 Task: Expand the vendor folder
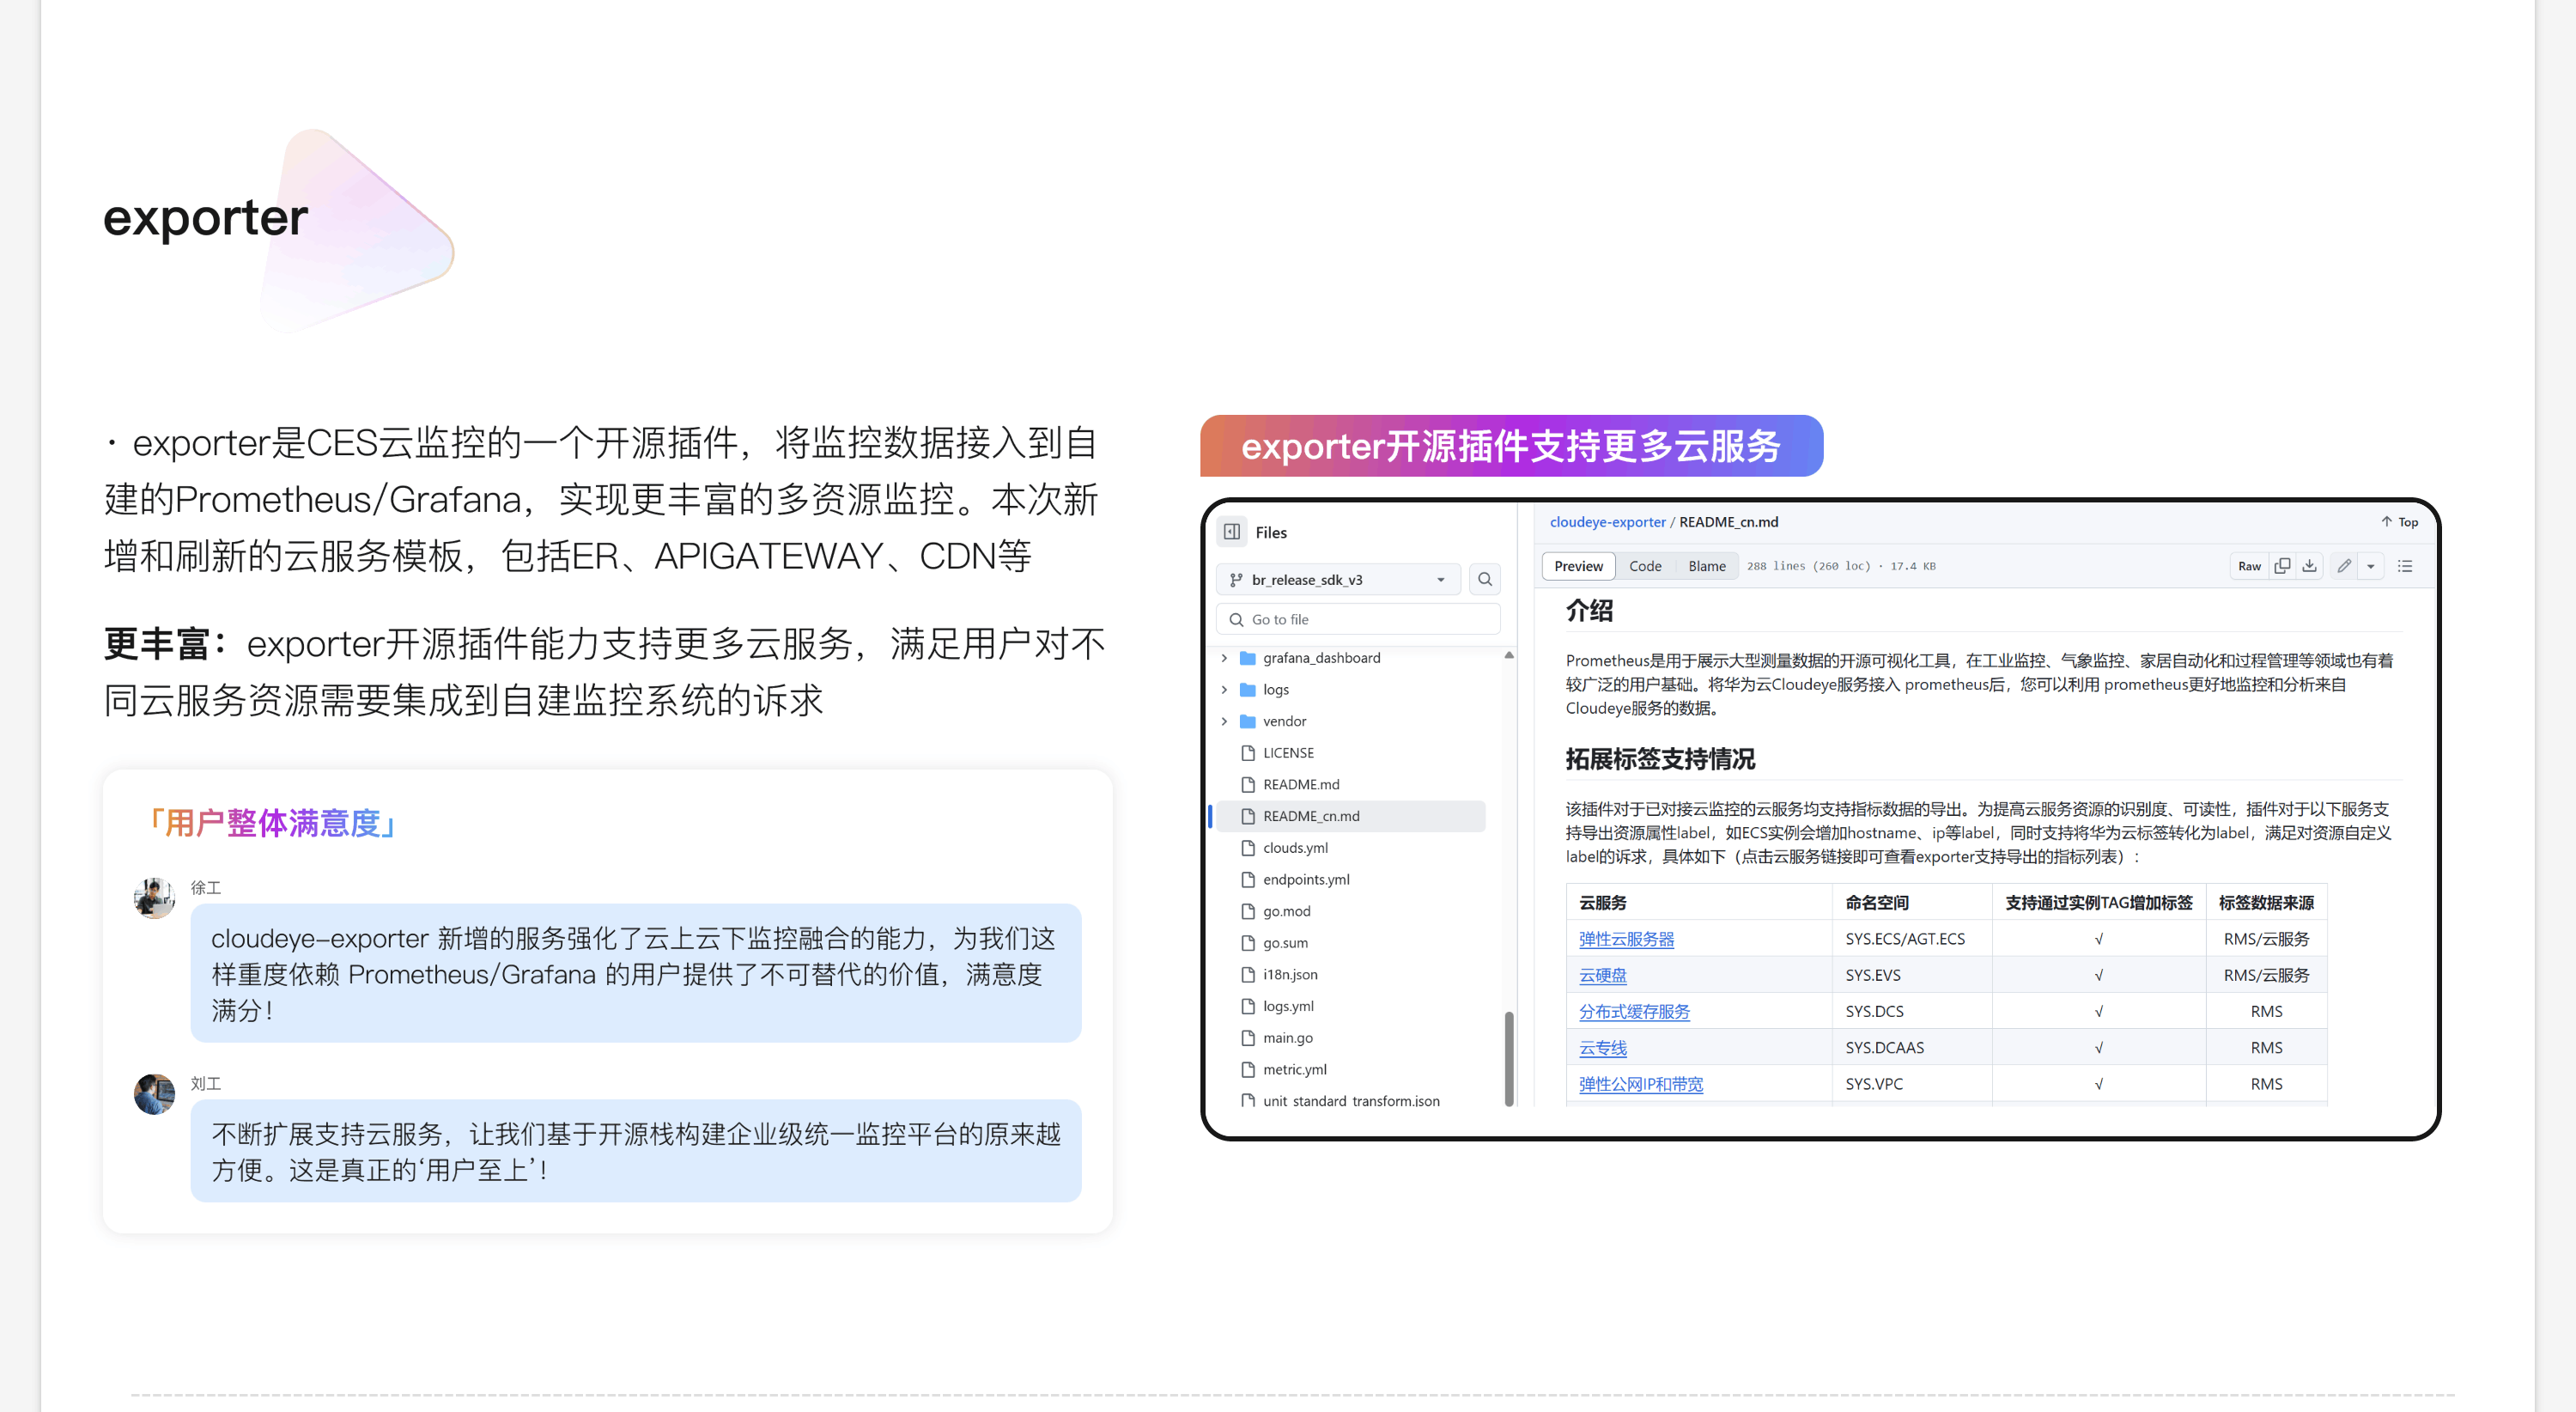(1224, 721)
